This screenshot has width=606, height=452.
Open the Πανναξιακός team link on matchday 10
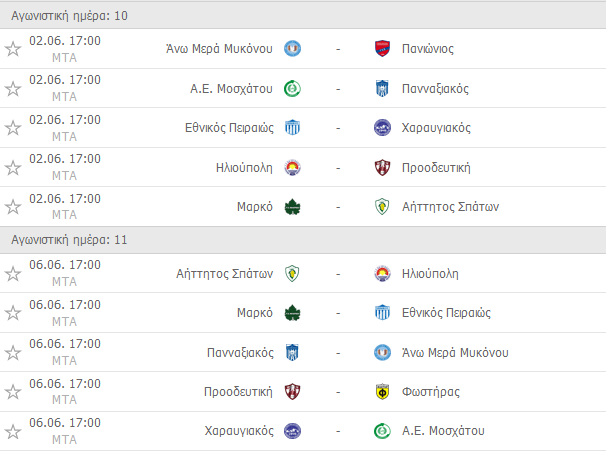click(x=435, y=88)
